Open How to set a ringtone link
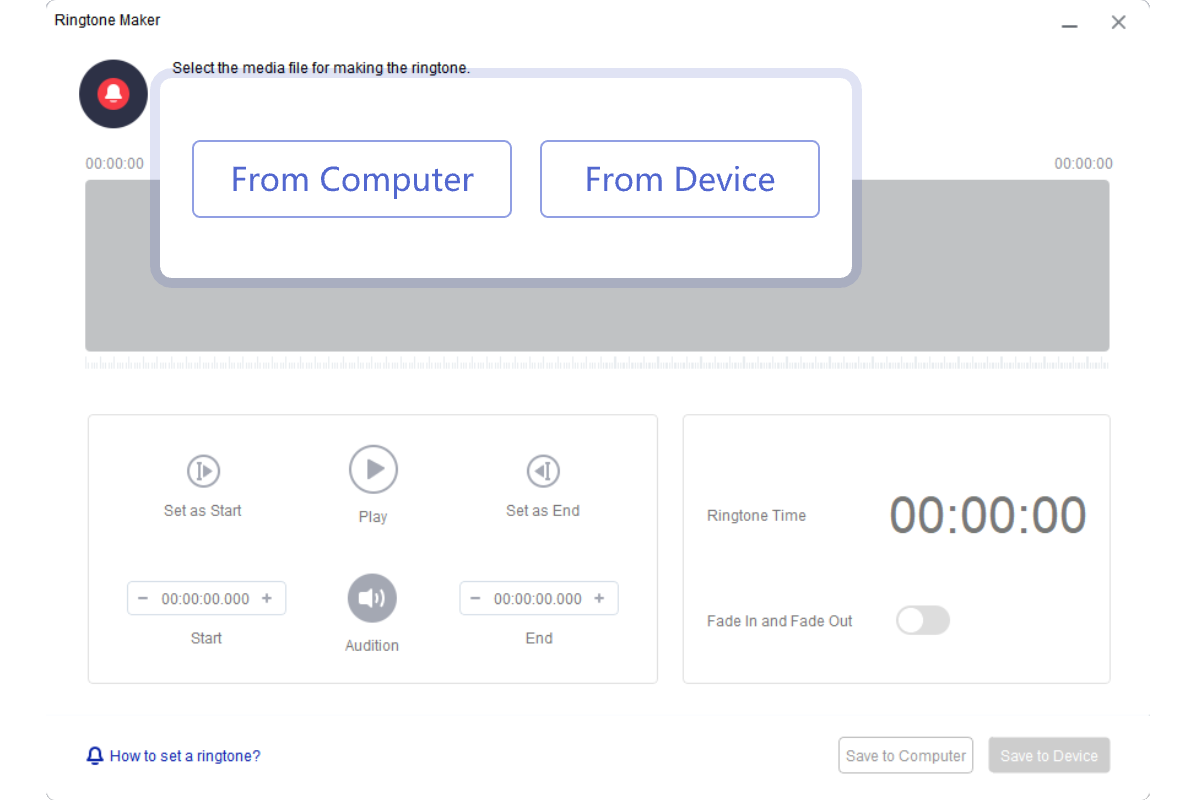The width and height of the screenshot is (1196, 800). coord(185,756)
